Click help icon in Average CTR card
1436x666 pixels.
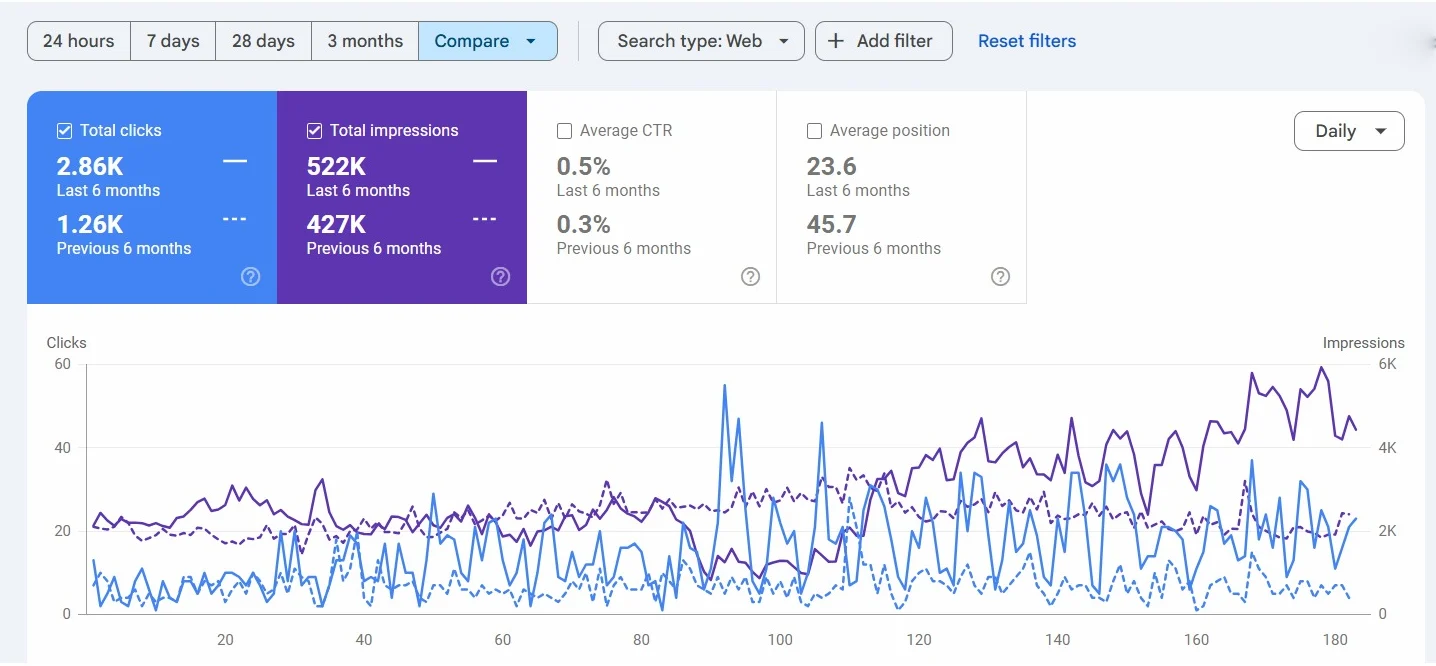(750, 277)
